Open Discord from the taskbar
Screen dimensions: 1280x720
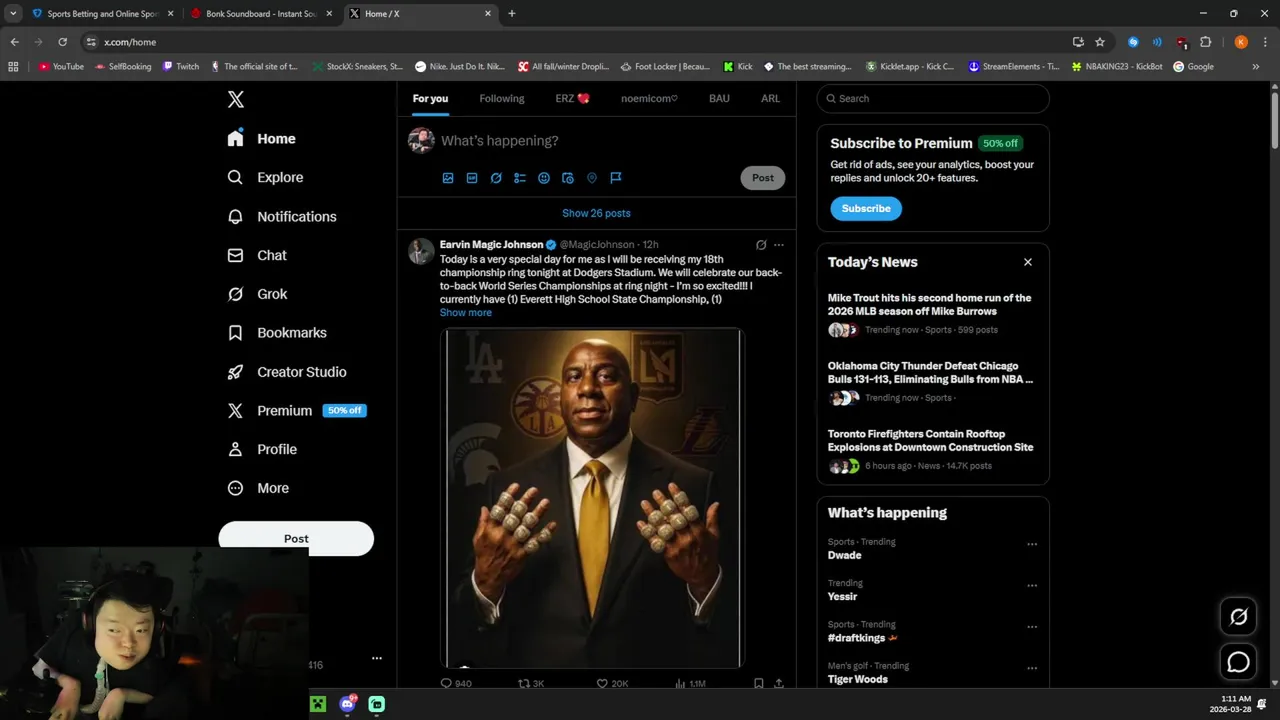[347, 704]
